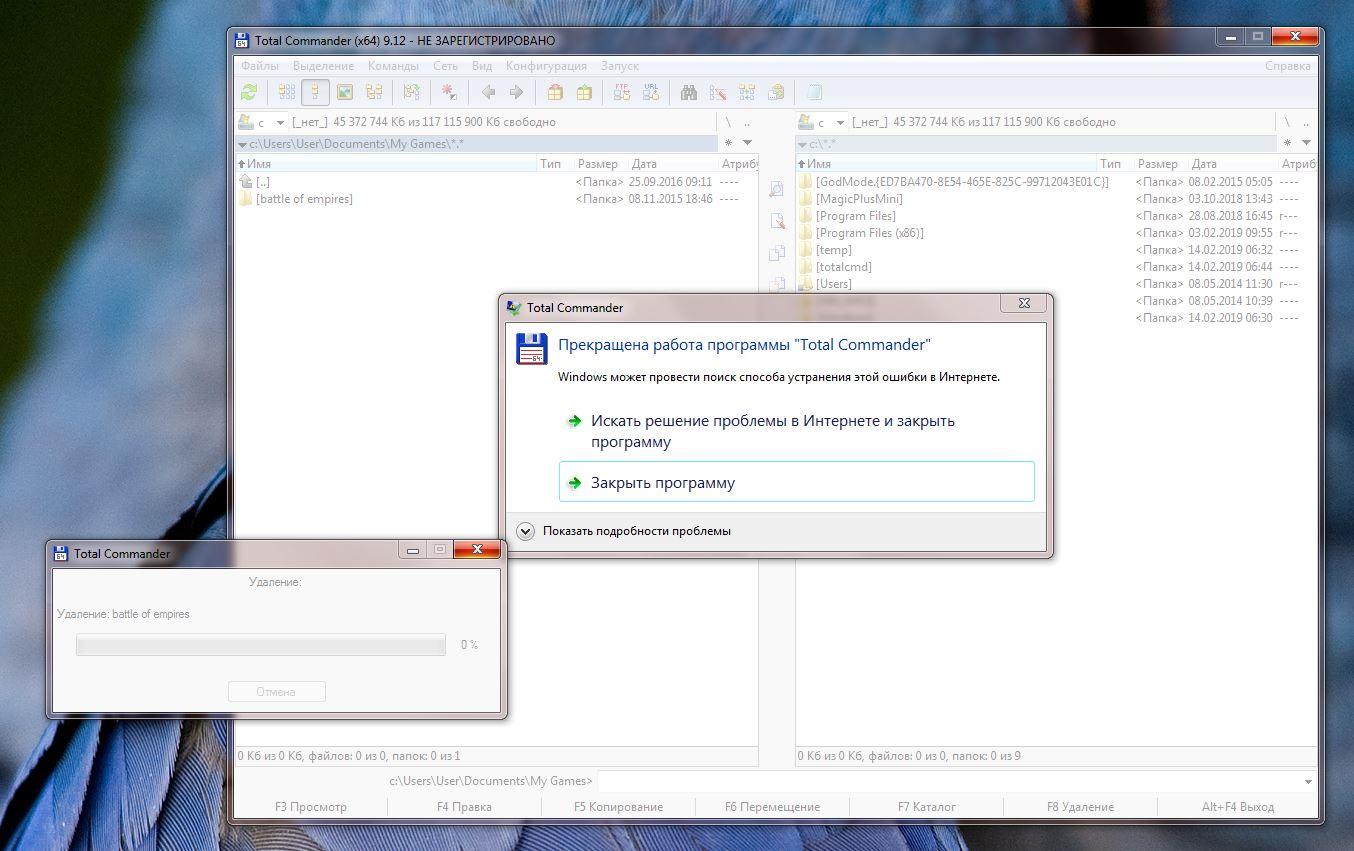
Task: Open the FTP connect toolbar icon
Action: coord(622,92)
